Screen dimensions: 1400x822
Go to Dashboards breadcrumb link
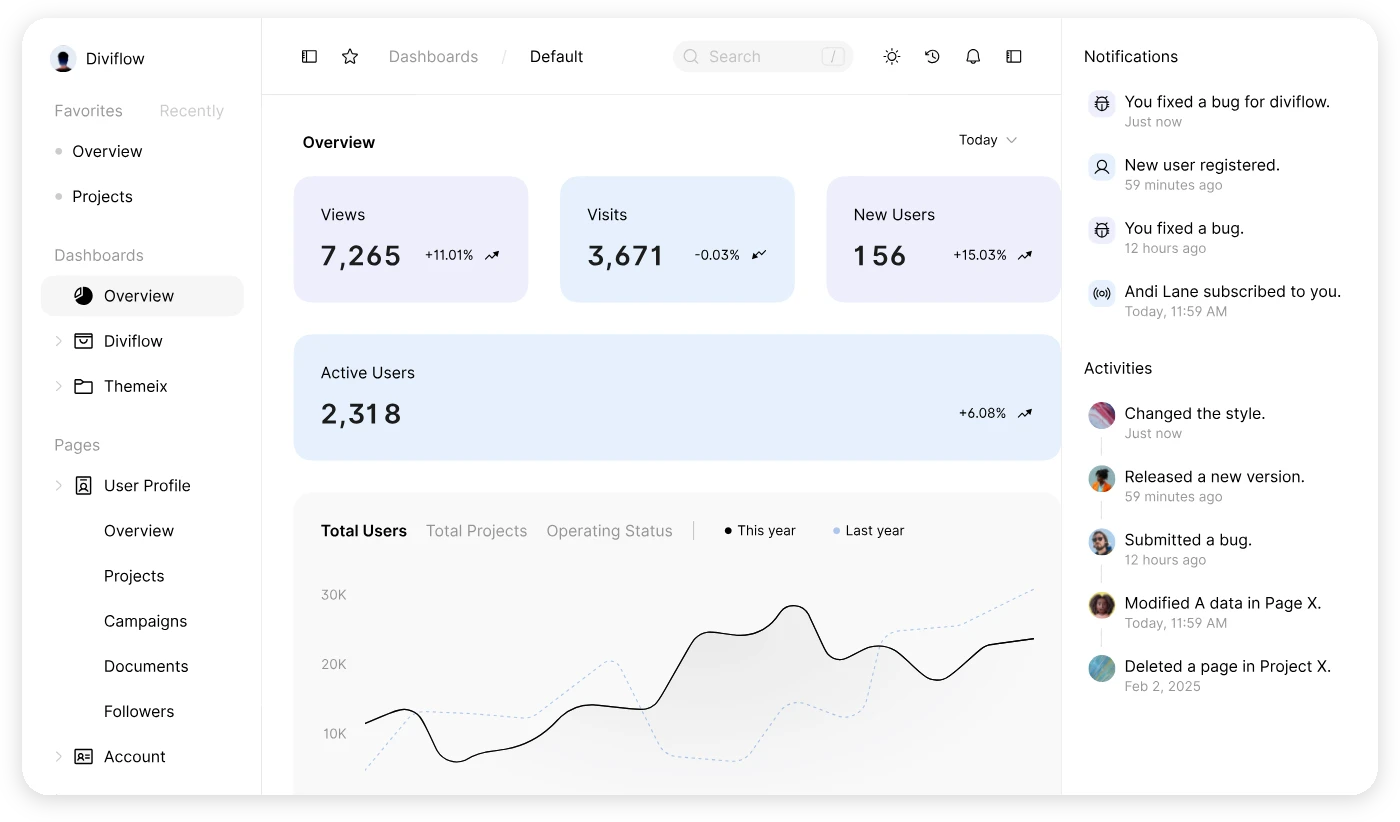tap(433, 57)
